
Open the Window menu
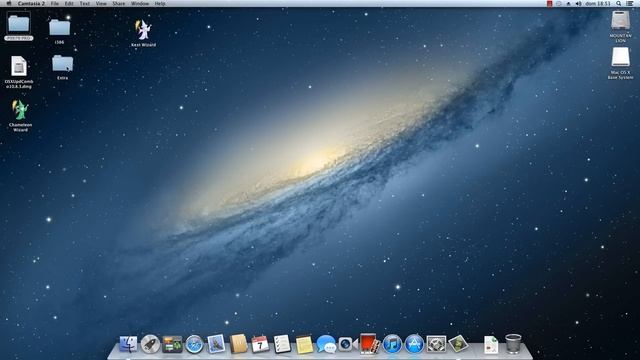(140, 3)
